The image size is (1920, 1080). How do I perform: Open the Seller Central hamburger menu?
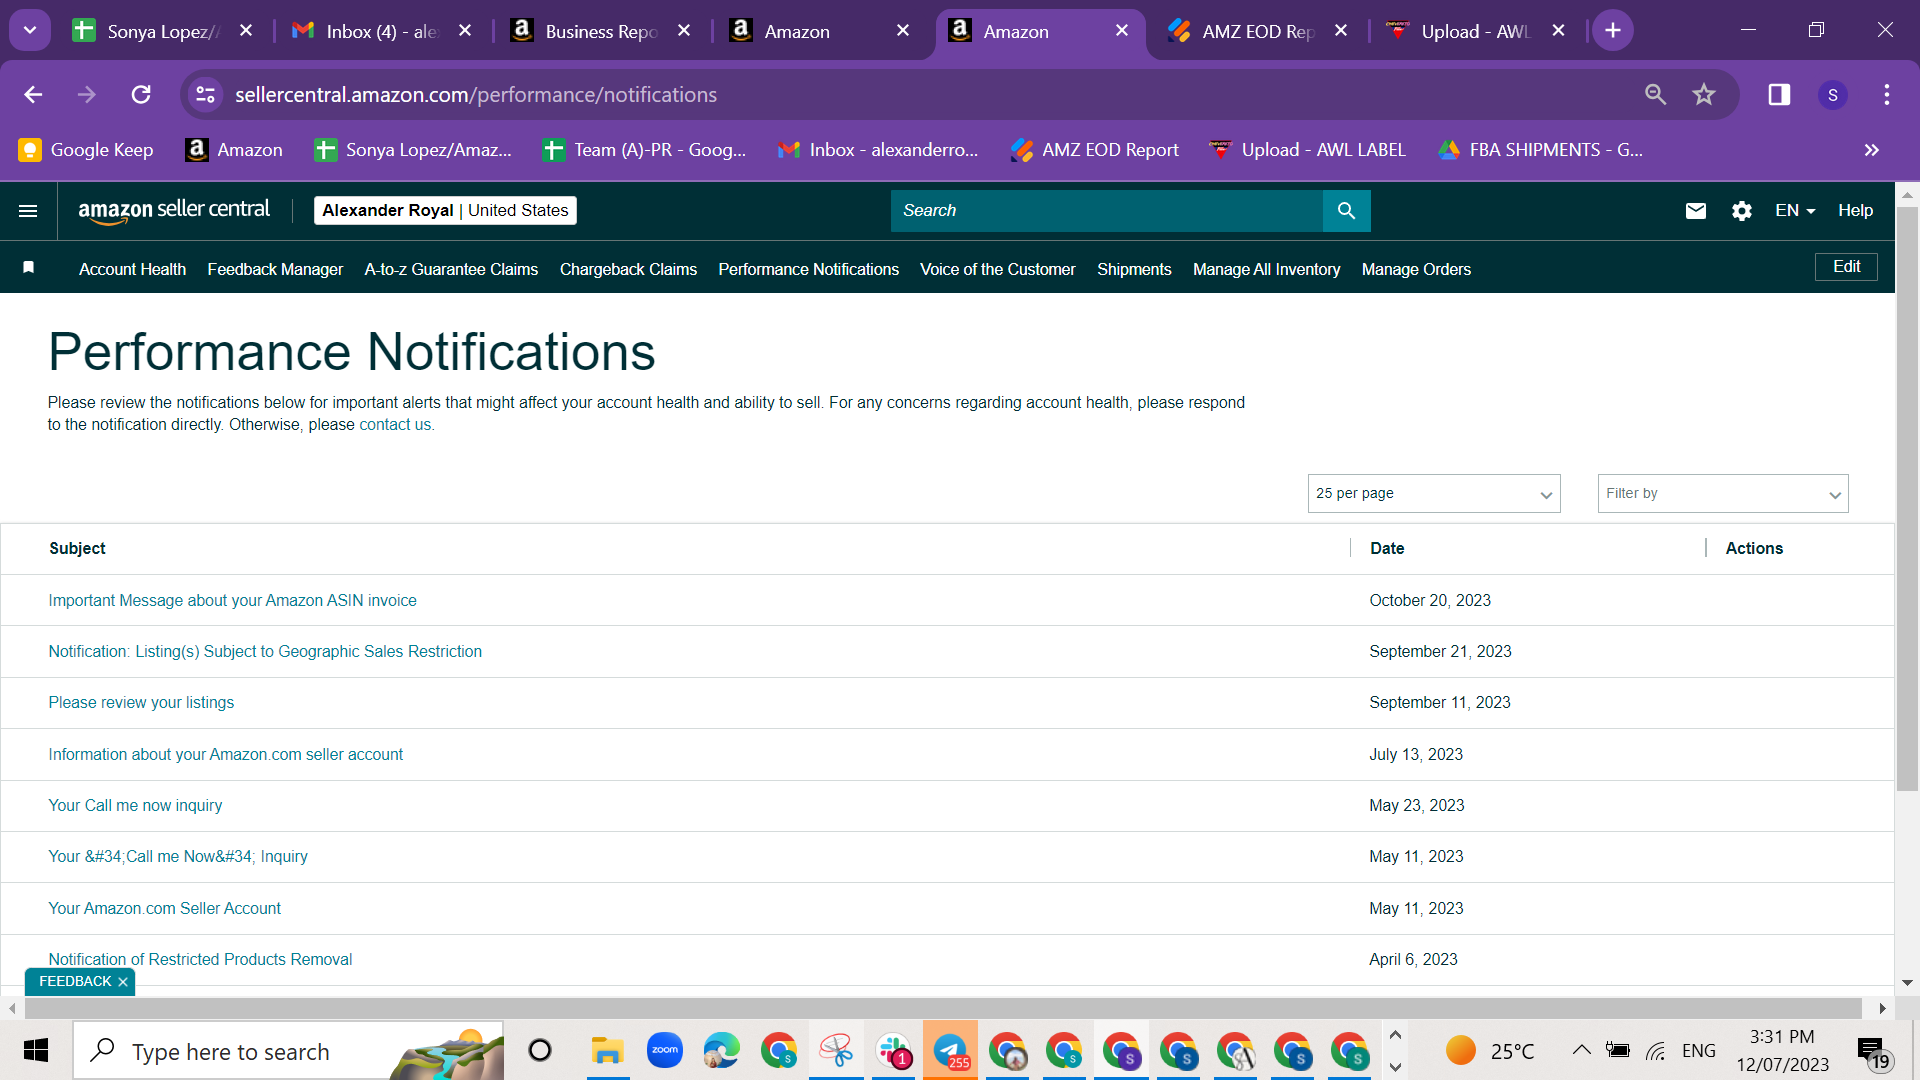(28, 211)
